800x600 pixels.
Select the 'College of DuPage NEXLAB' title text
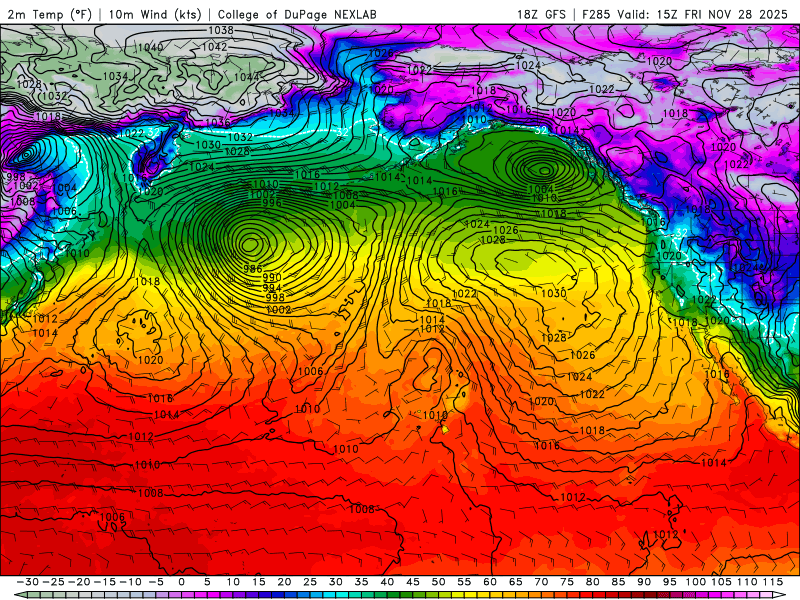point(297,14)
